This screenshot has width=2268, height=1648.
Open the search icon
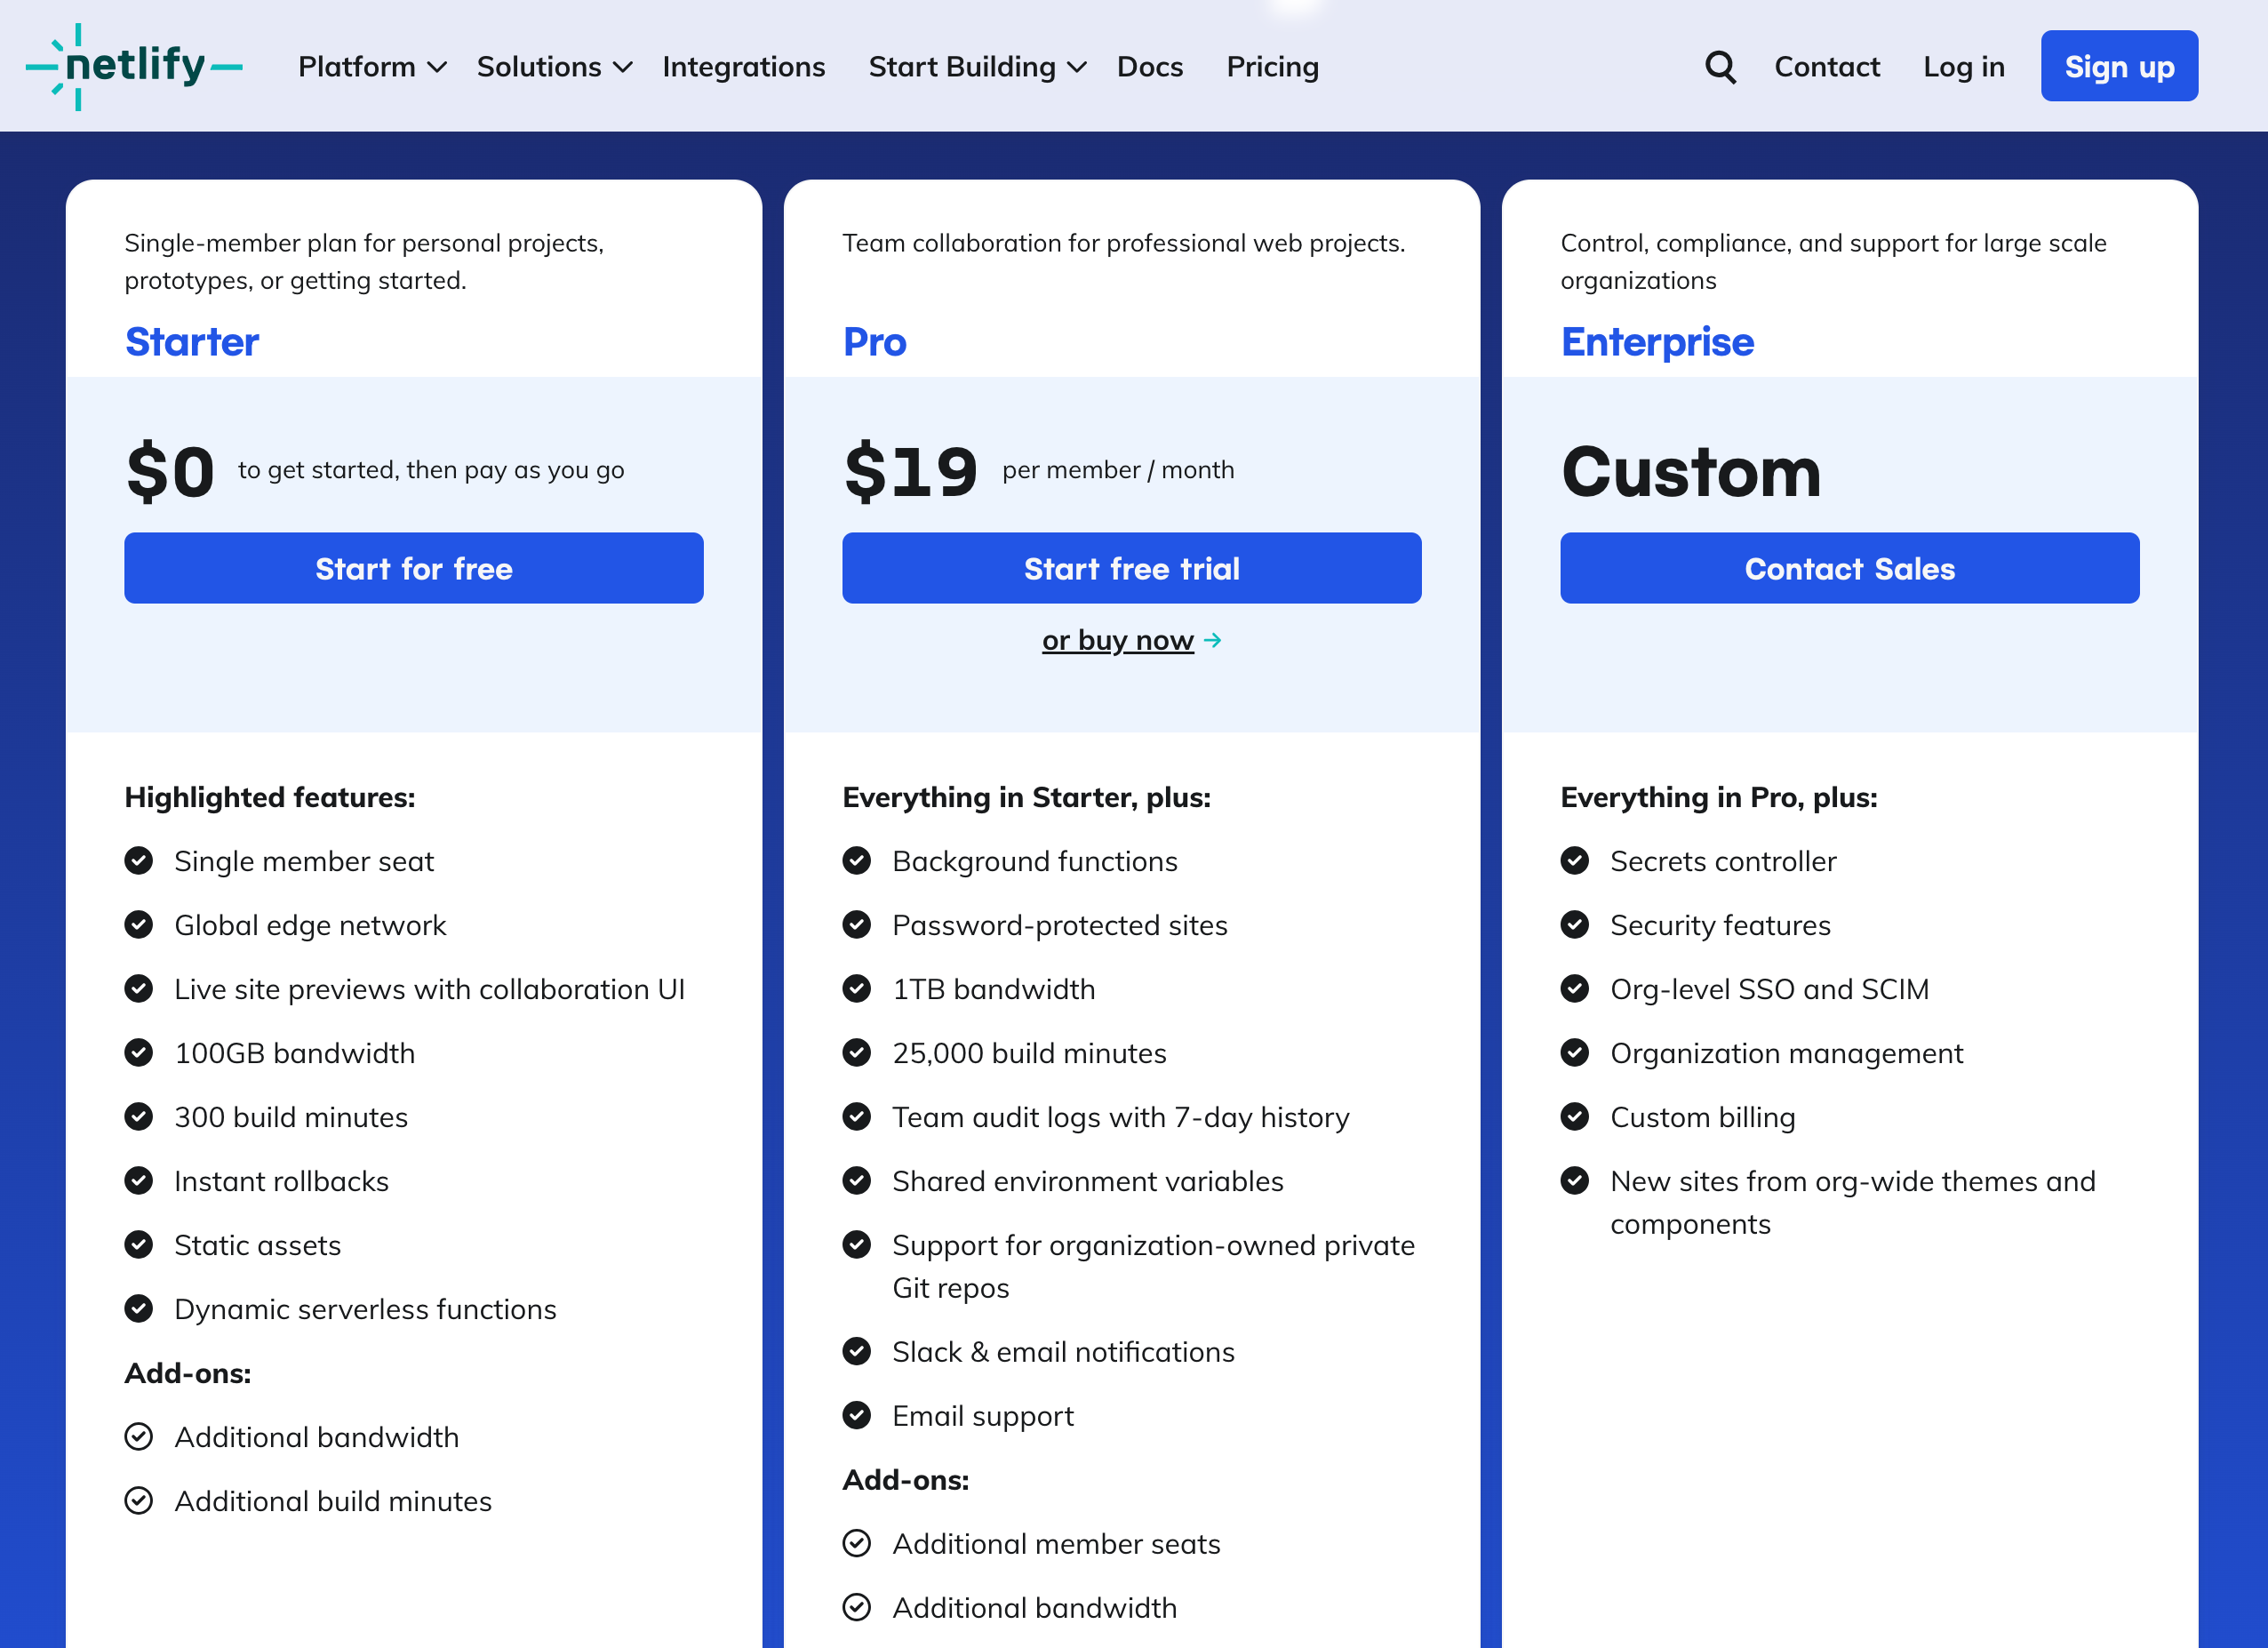1721,66
